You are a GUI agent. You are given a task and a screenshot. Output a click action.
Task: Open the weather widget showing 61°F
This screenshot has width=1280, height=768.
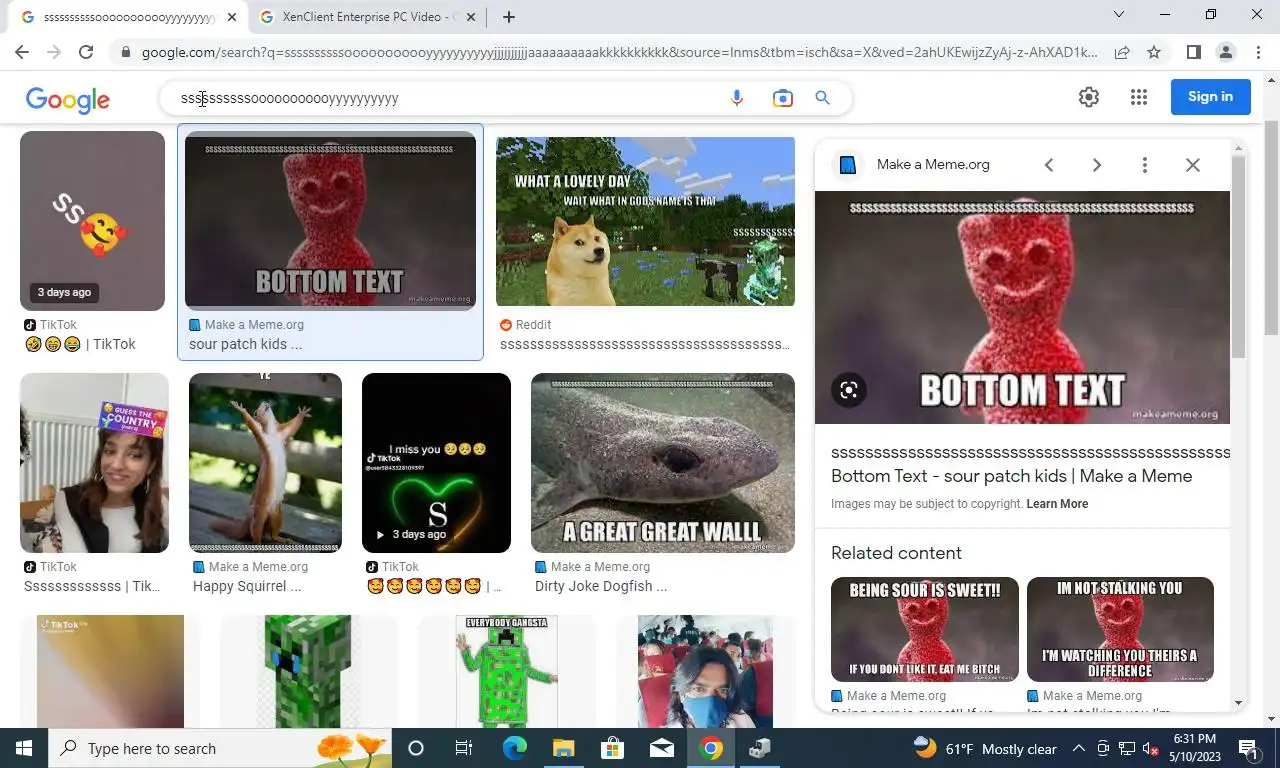(986, 748)
